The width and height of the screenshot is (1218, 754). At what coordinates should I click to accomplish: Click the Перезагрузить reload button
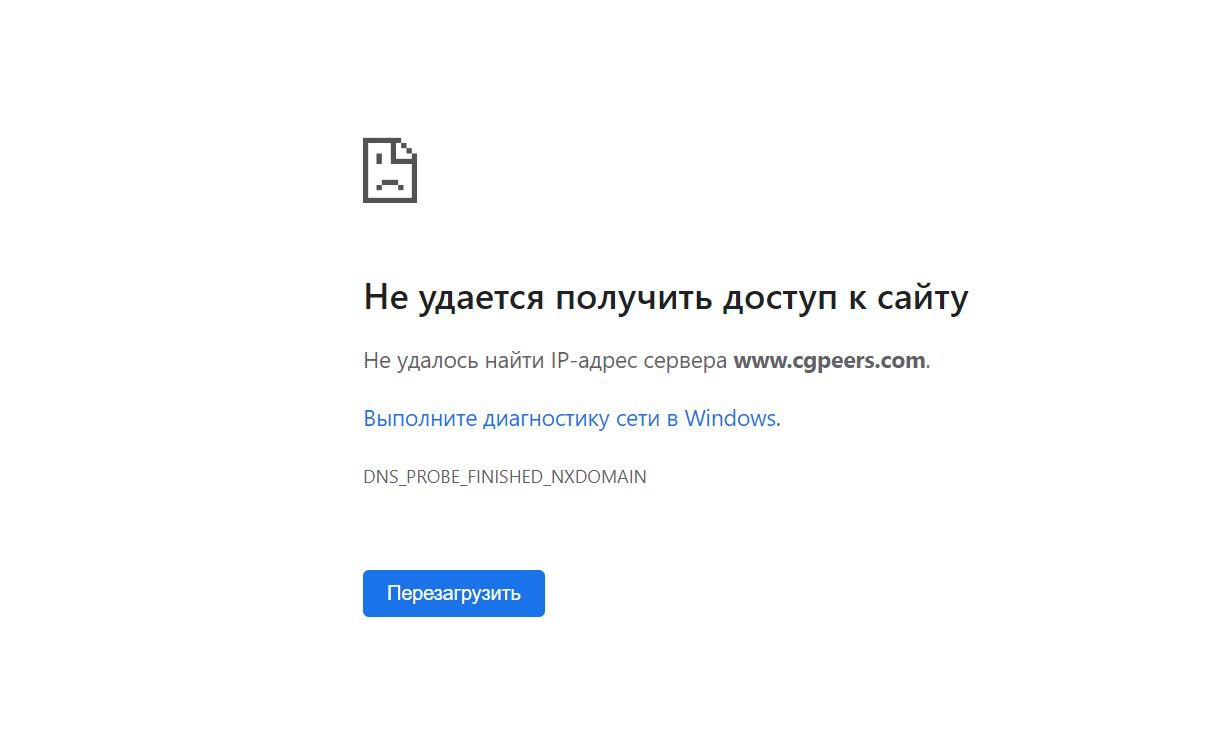point(453,593)
